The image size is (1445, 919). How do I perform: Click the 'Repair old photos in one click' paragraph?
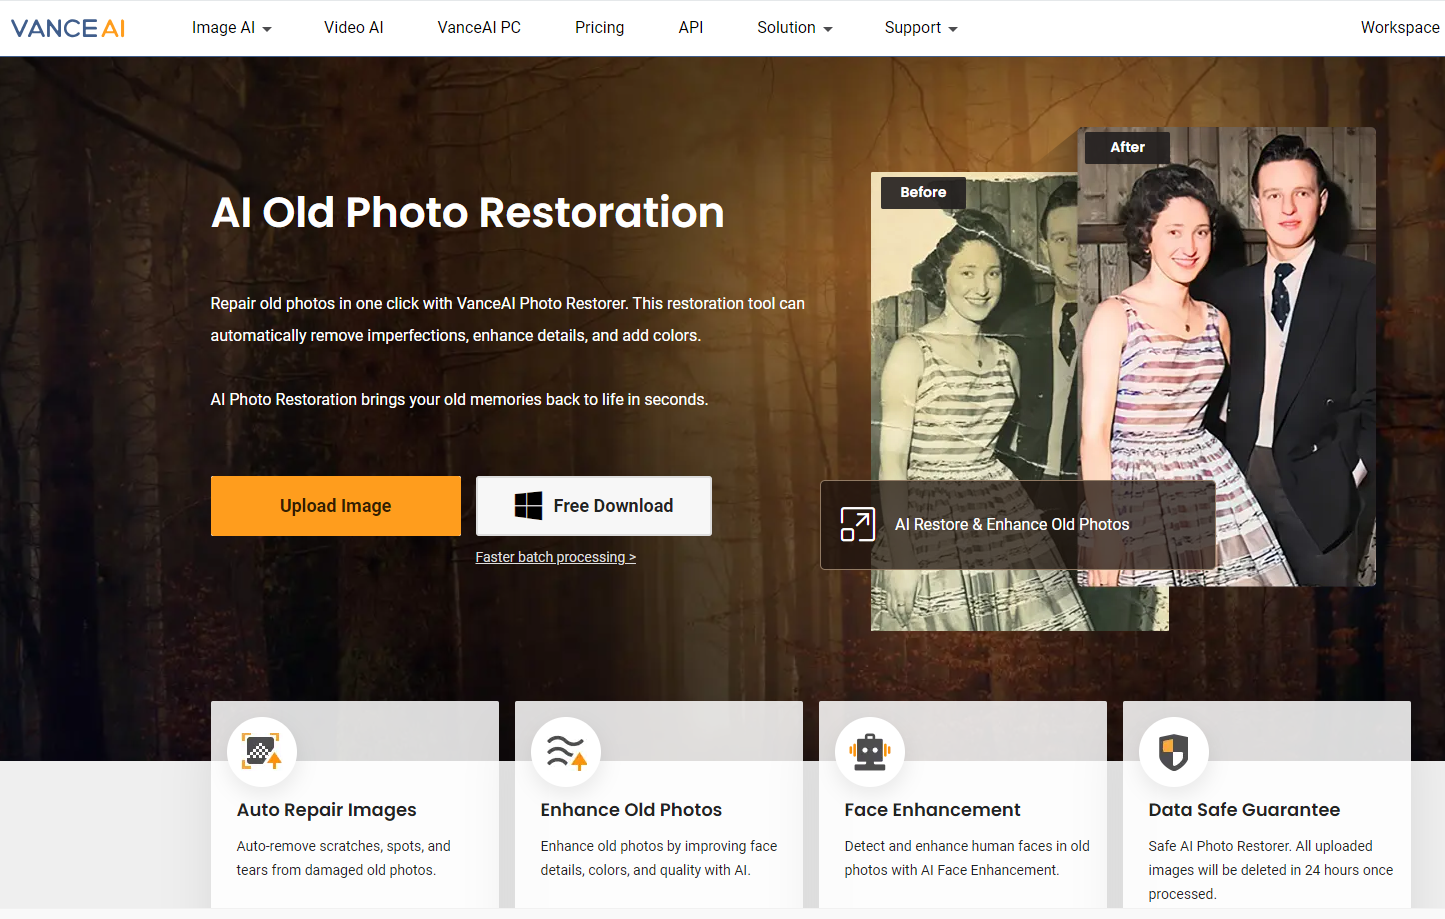point(508,319)
